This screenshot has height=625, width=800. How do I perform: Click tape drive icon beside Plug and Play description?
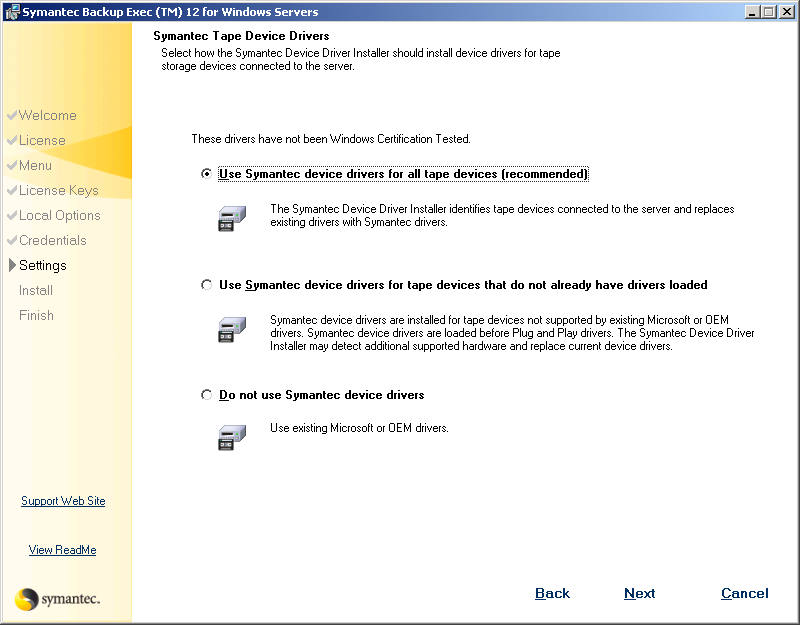tap(232, 330)
